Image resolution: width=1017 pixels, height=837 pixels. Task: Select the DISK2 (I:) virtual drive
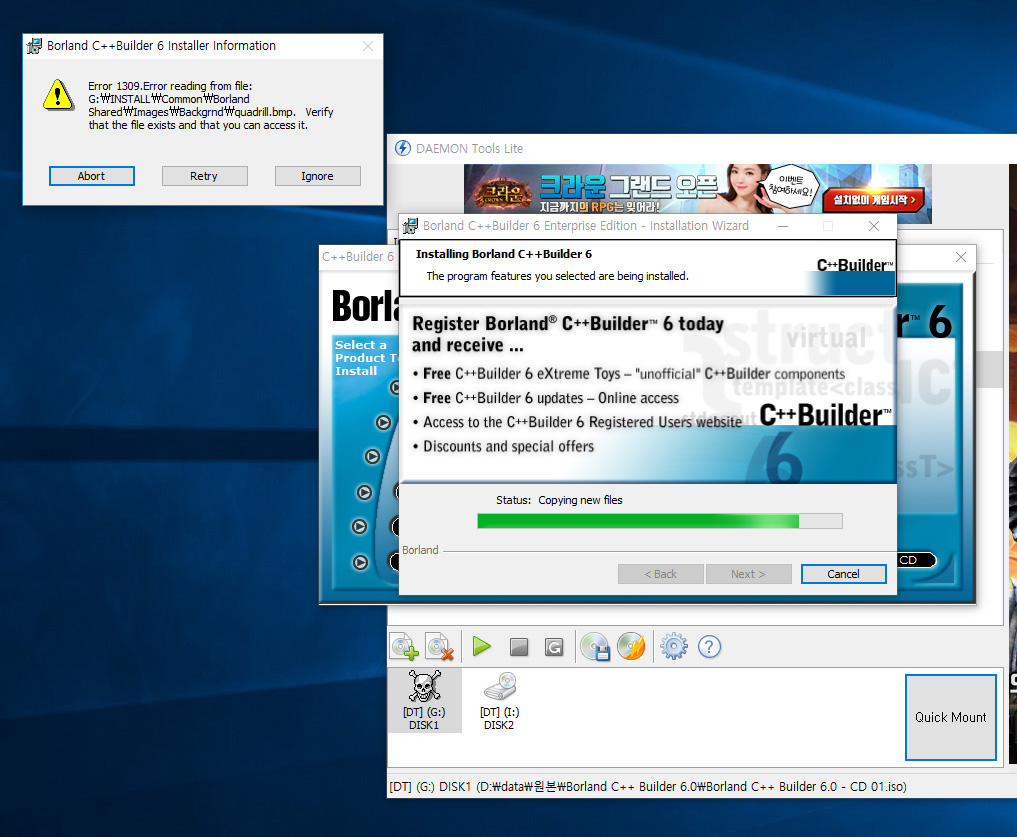[x=498, y=700]
